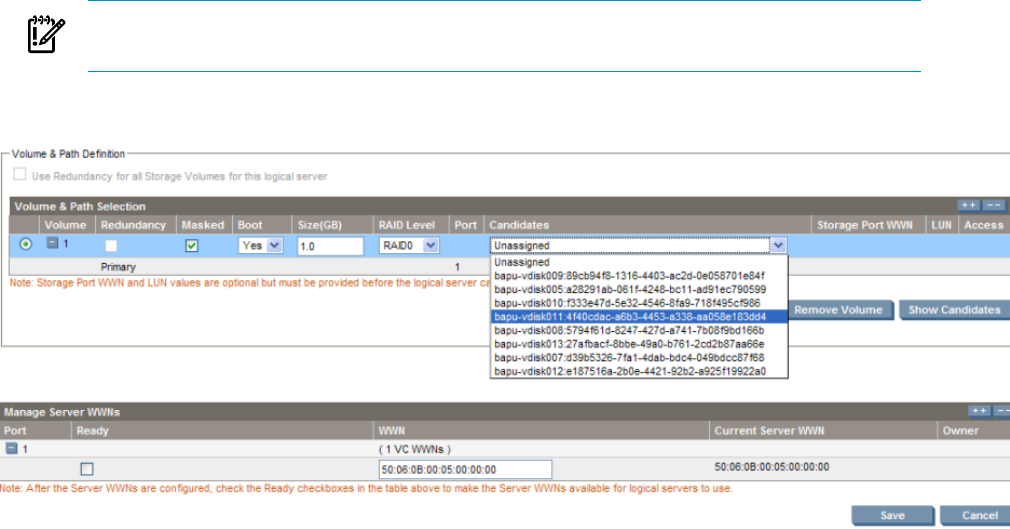The width and height of the screenshot is (1010, 529).
Task: Toggle Use Redundancy for all Storage Volumes
Action: click(21, 177)
